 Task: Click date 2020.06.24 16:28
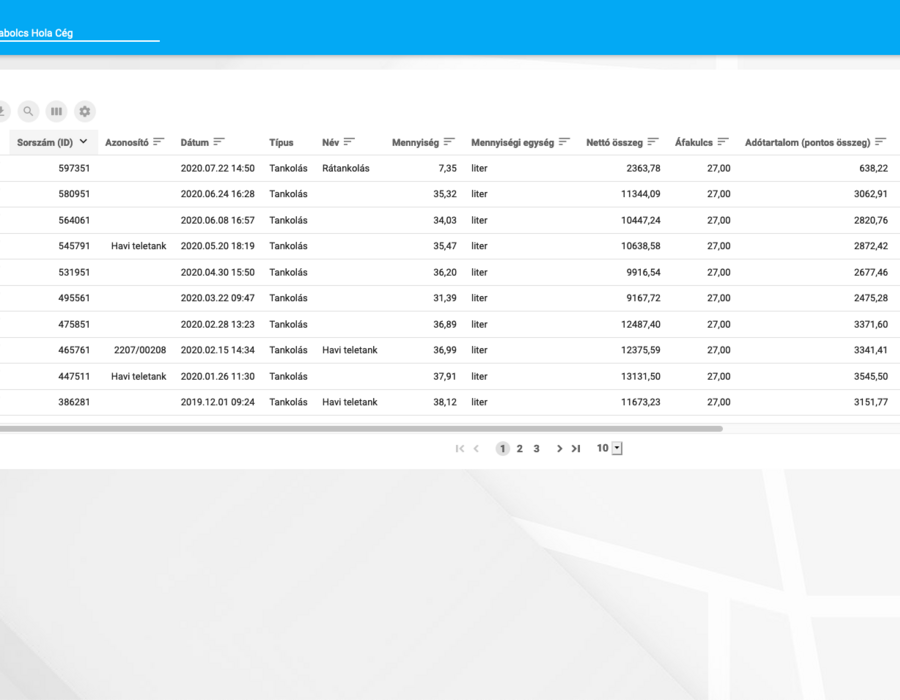[x=218, y=194]
